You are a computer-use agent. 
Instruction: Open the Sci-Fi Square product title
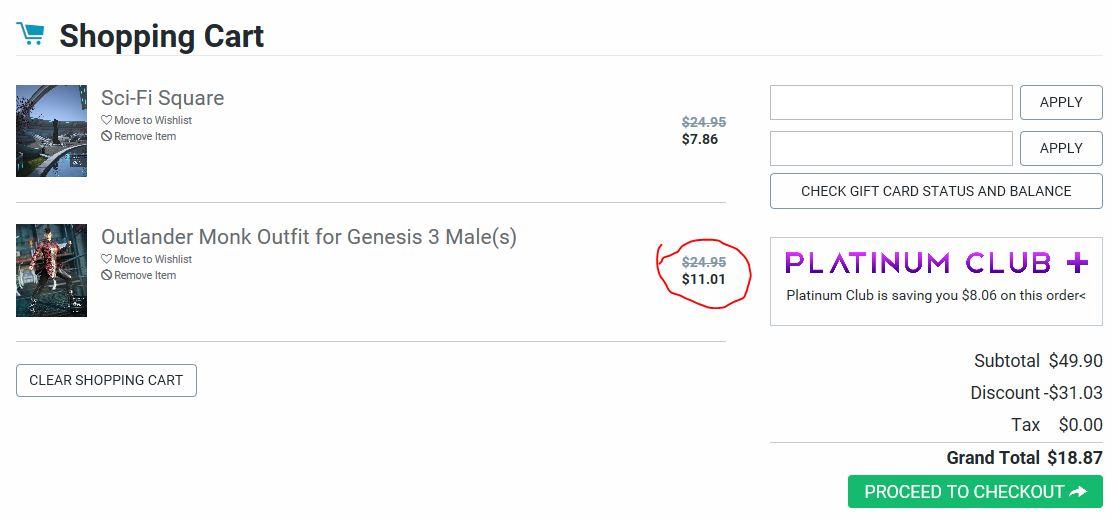[x=162, y=98]
